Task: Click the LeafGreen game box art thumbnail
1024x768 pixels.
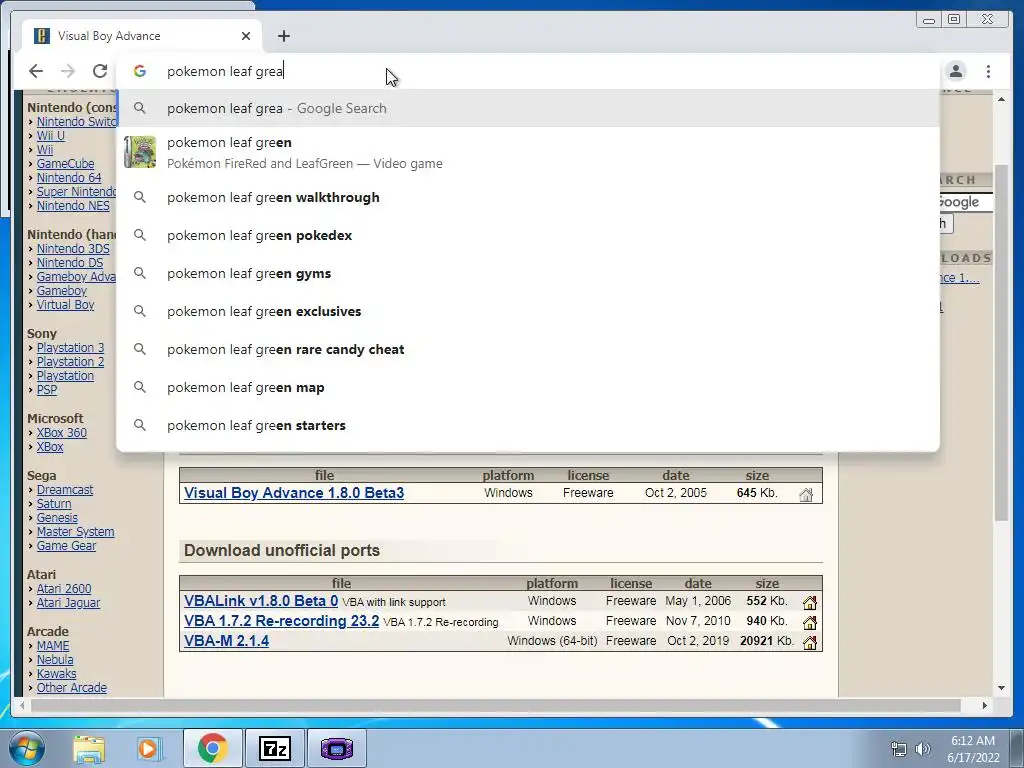Action: (x=140, y=152)
